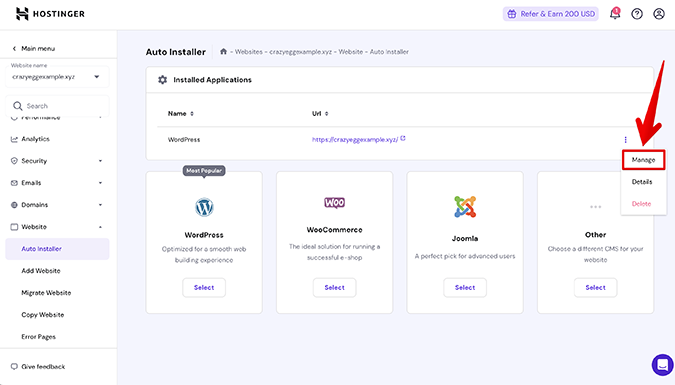Screen dimensions: 675x385
Task: Click the Give feedback speech icon
Action: 14,366
